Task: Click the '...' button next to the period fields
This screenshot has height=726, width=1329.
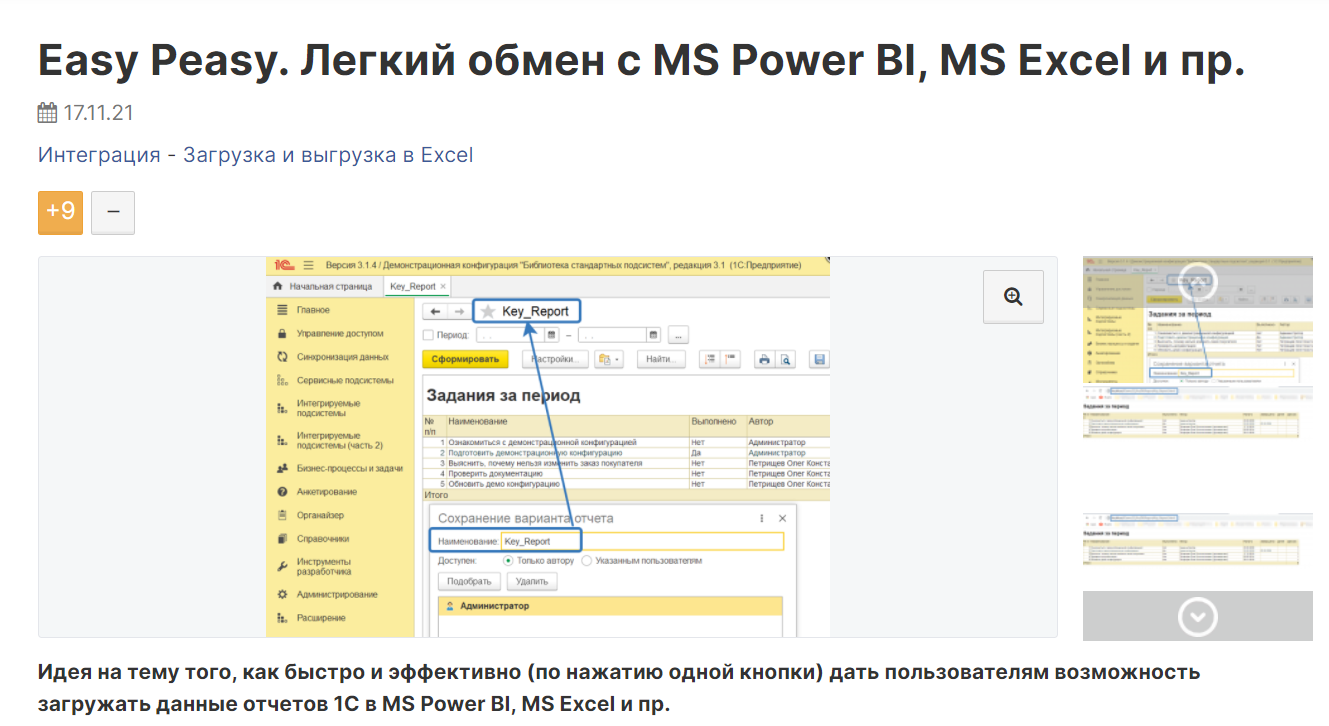Action: click(x=679, y=335)
